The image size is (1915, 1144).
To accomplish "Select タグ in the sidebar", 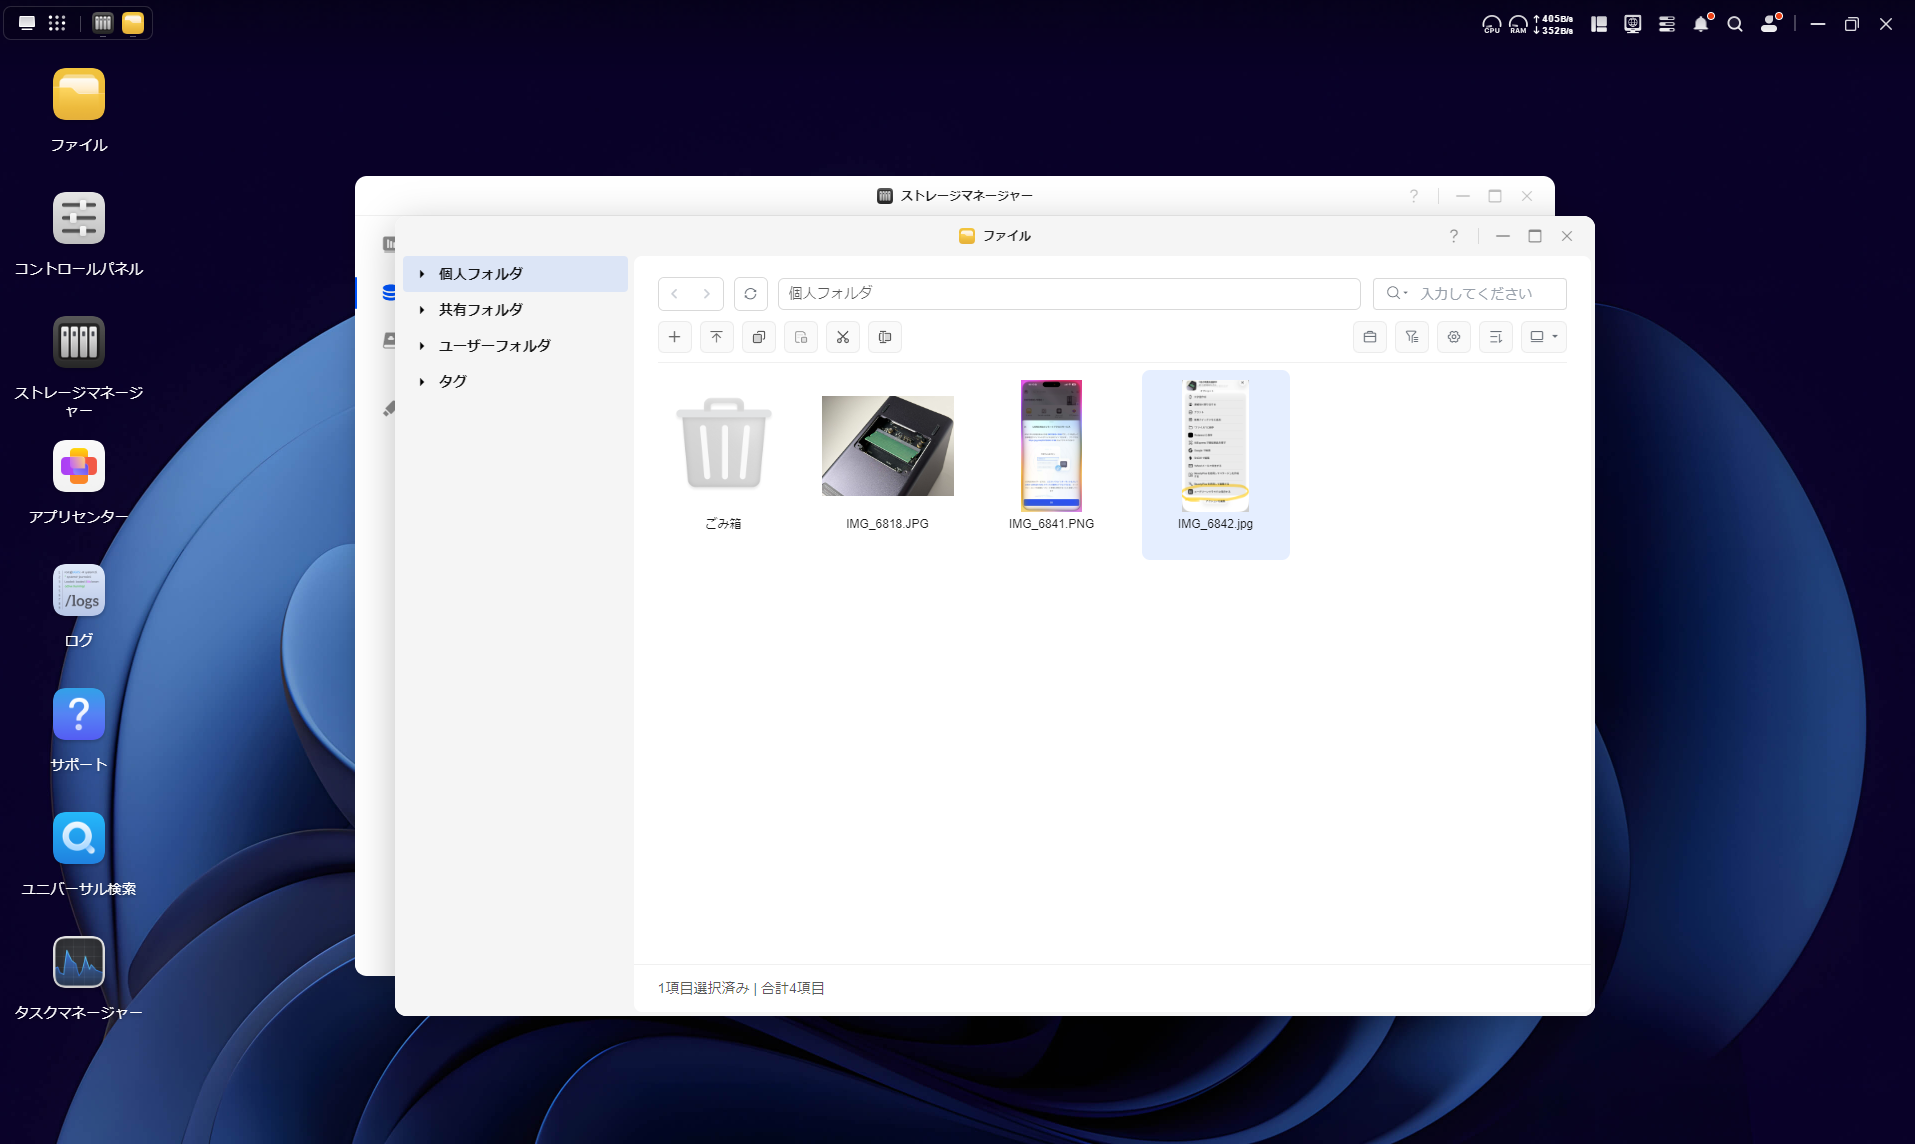I will pyautogui.click(x=453, y=381).
